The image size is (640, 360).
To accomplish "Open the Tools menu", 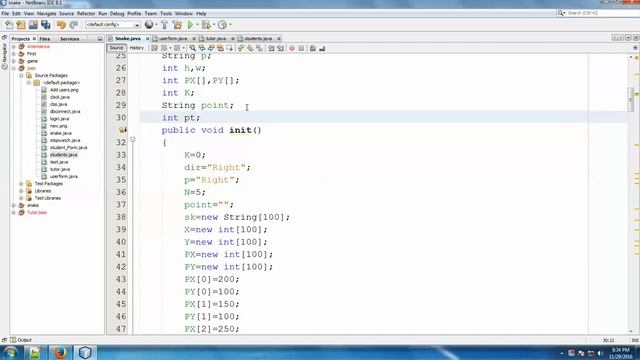I will point(166,13).
